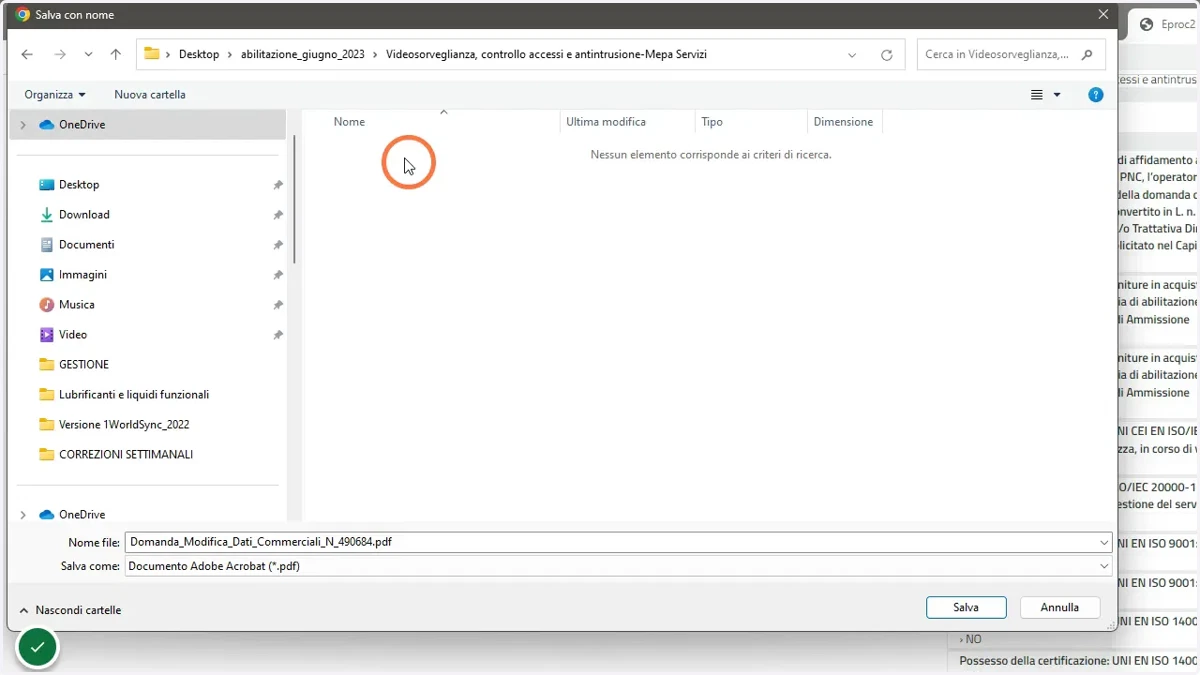
Task: Refresh the current folder view
Action: [x=886, y=55]
